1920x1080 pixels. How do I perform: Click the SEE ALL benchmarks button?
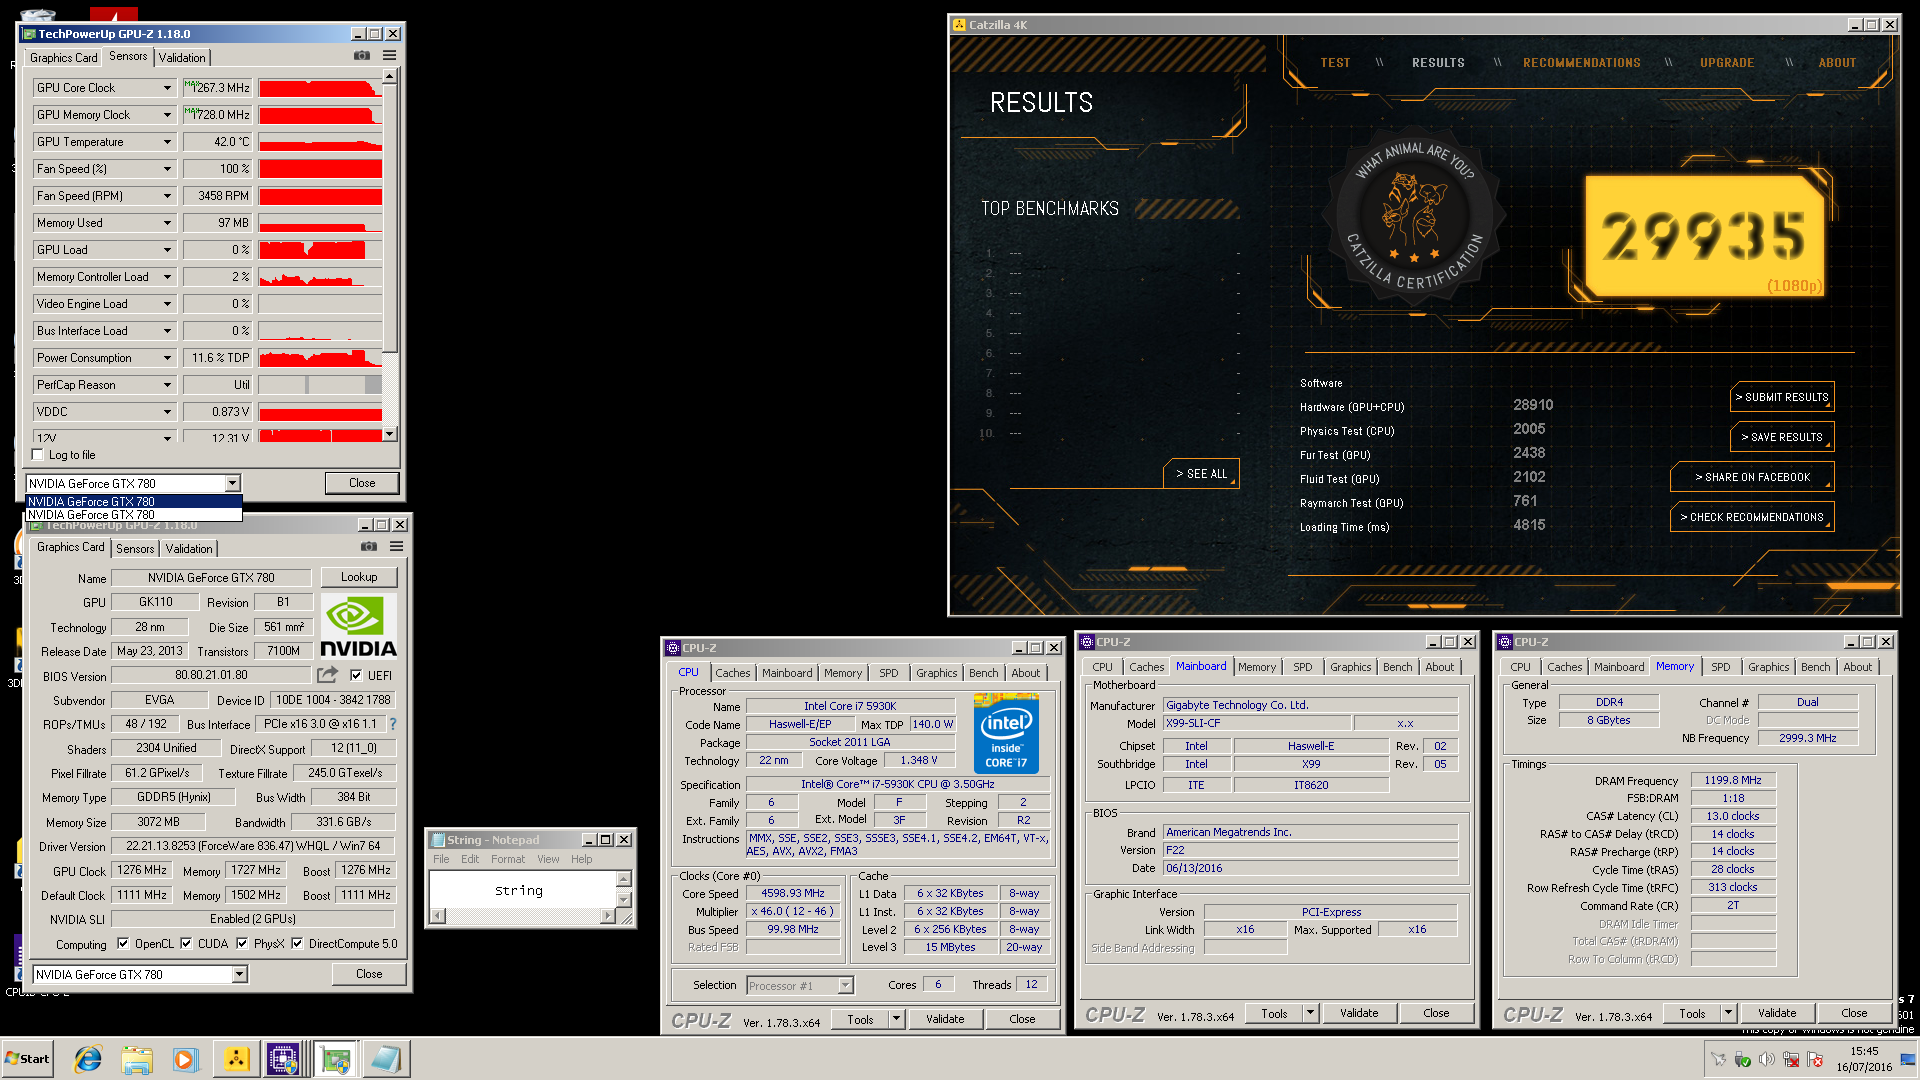click(1201, 474)
